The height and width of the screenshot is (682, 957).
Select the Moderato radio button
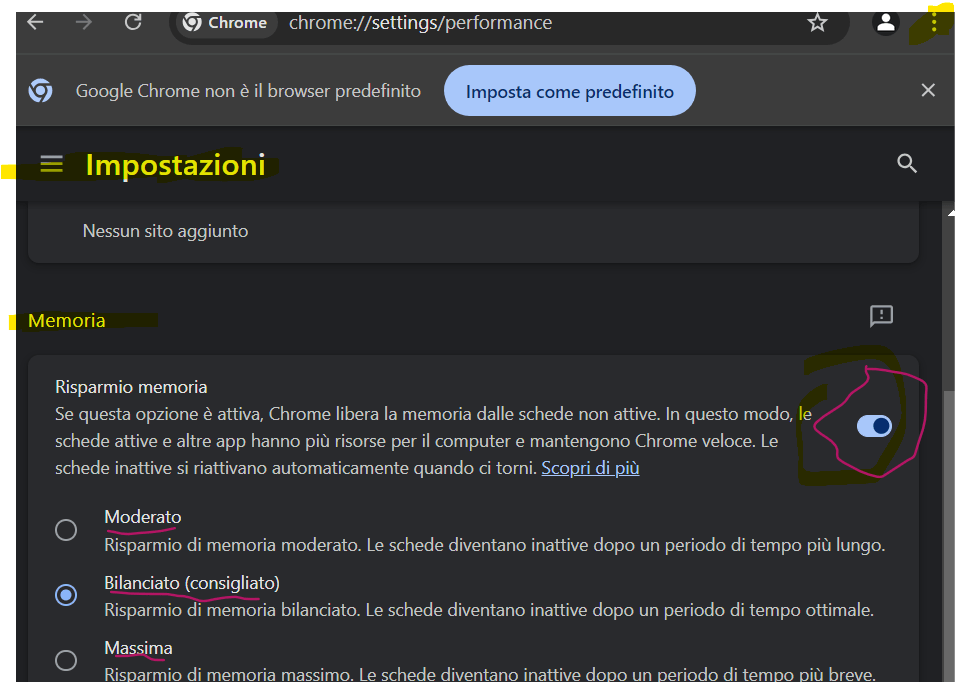(x=66, y=530)
